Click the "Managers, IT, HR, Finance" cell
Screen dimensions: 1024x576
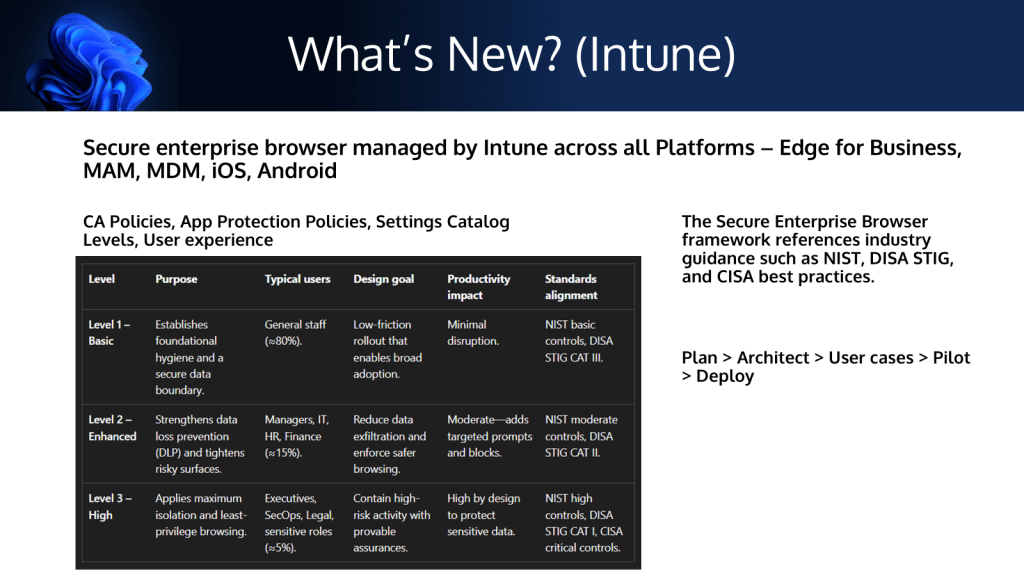coord(297,436)
